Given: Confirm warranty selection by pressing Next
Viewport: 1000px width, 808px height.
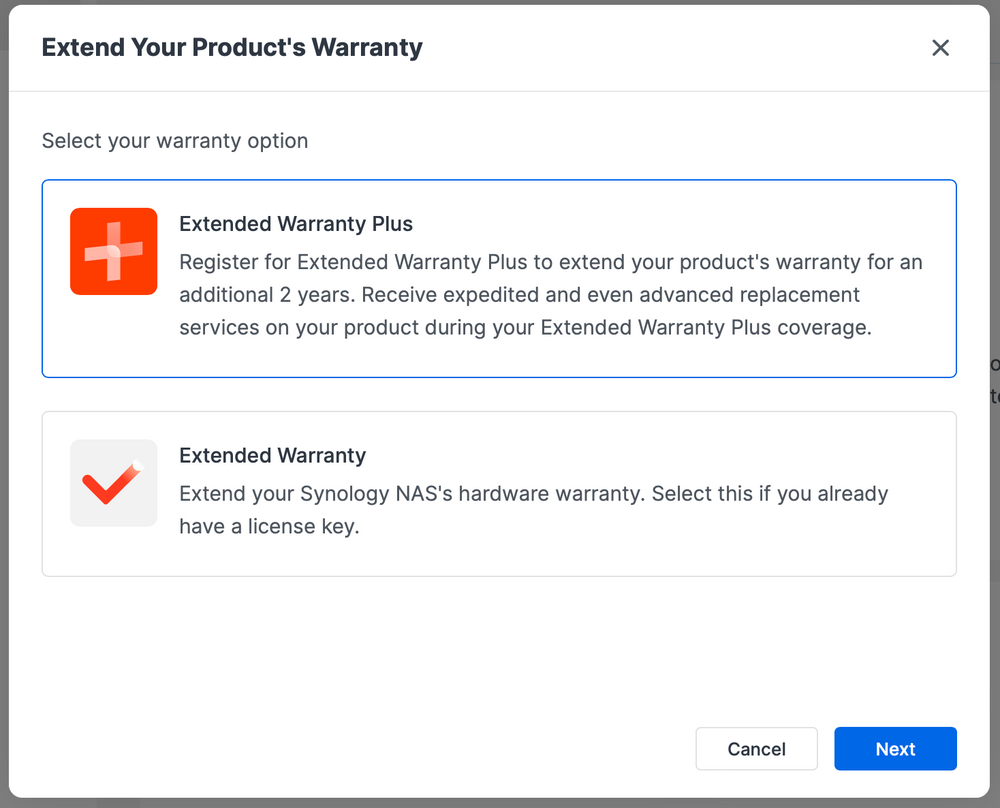Looking at the screenshot, I should coord(895,748).
